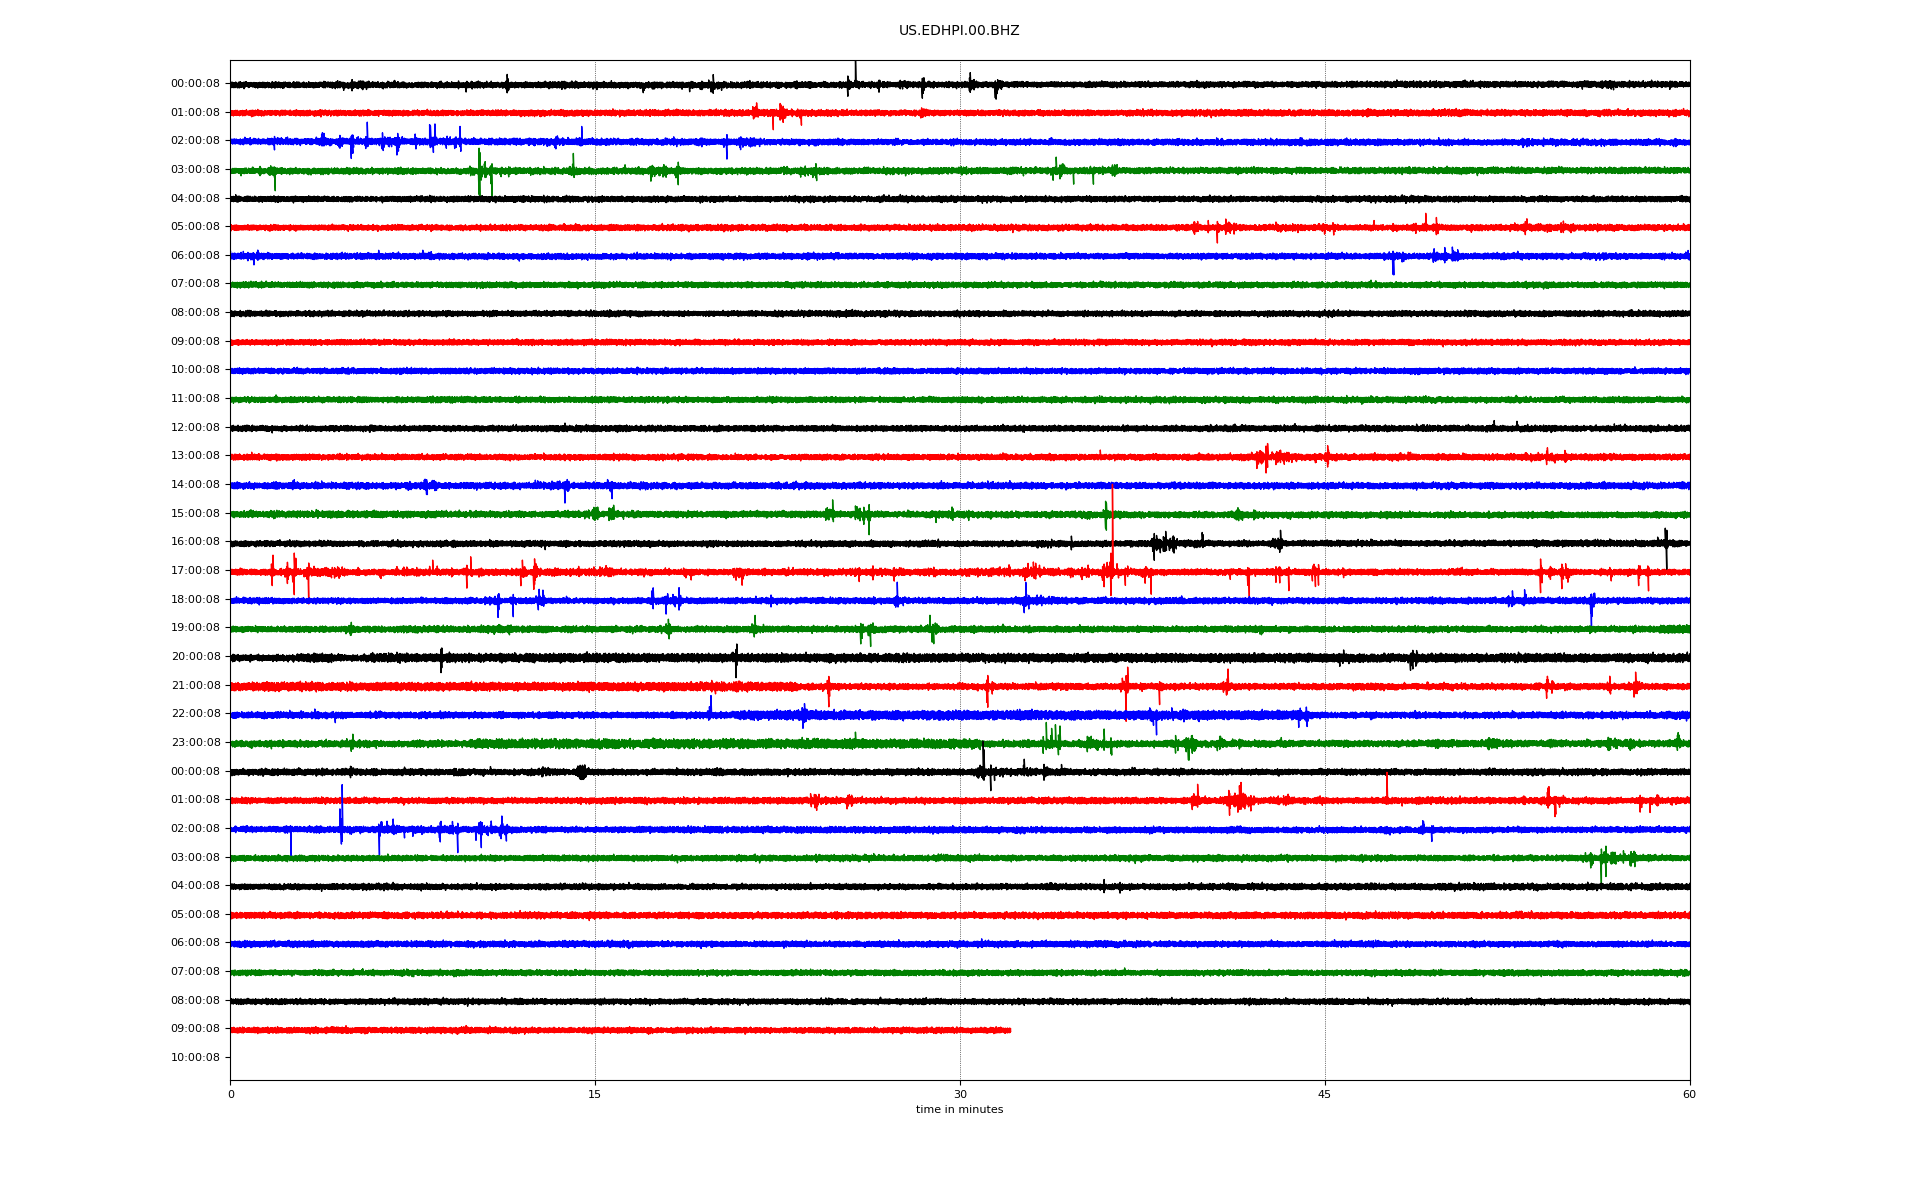Select the x-axis tick label 15

pyautogui.click(x=595, y=1094)
